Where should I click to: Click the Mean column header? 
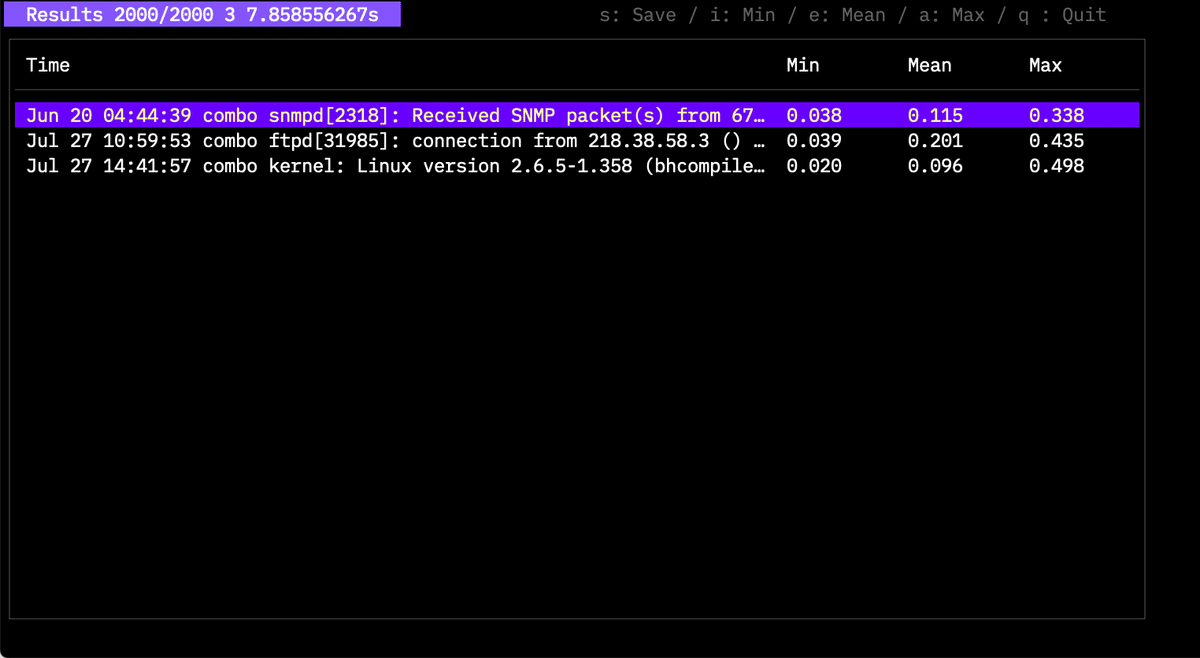(930, 65)
